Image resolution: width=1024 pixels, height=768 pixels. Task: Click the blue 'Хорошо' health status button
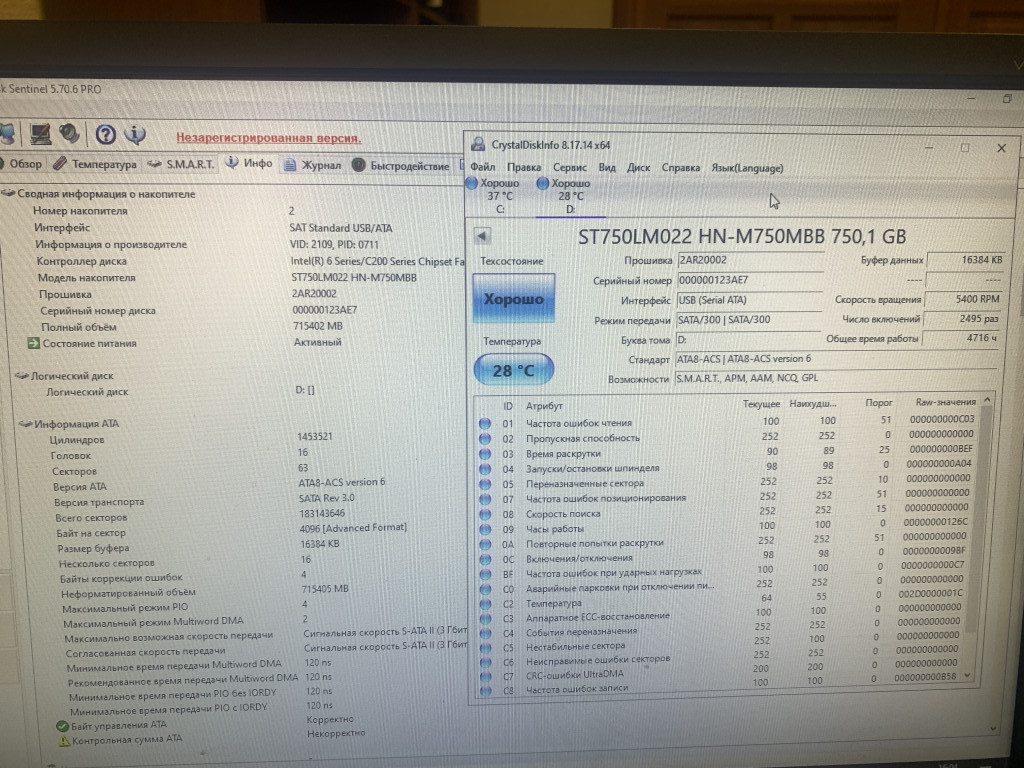pos(514,298)
